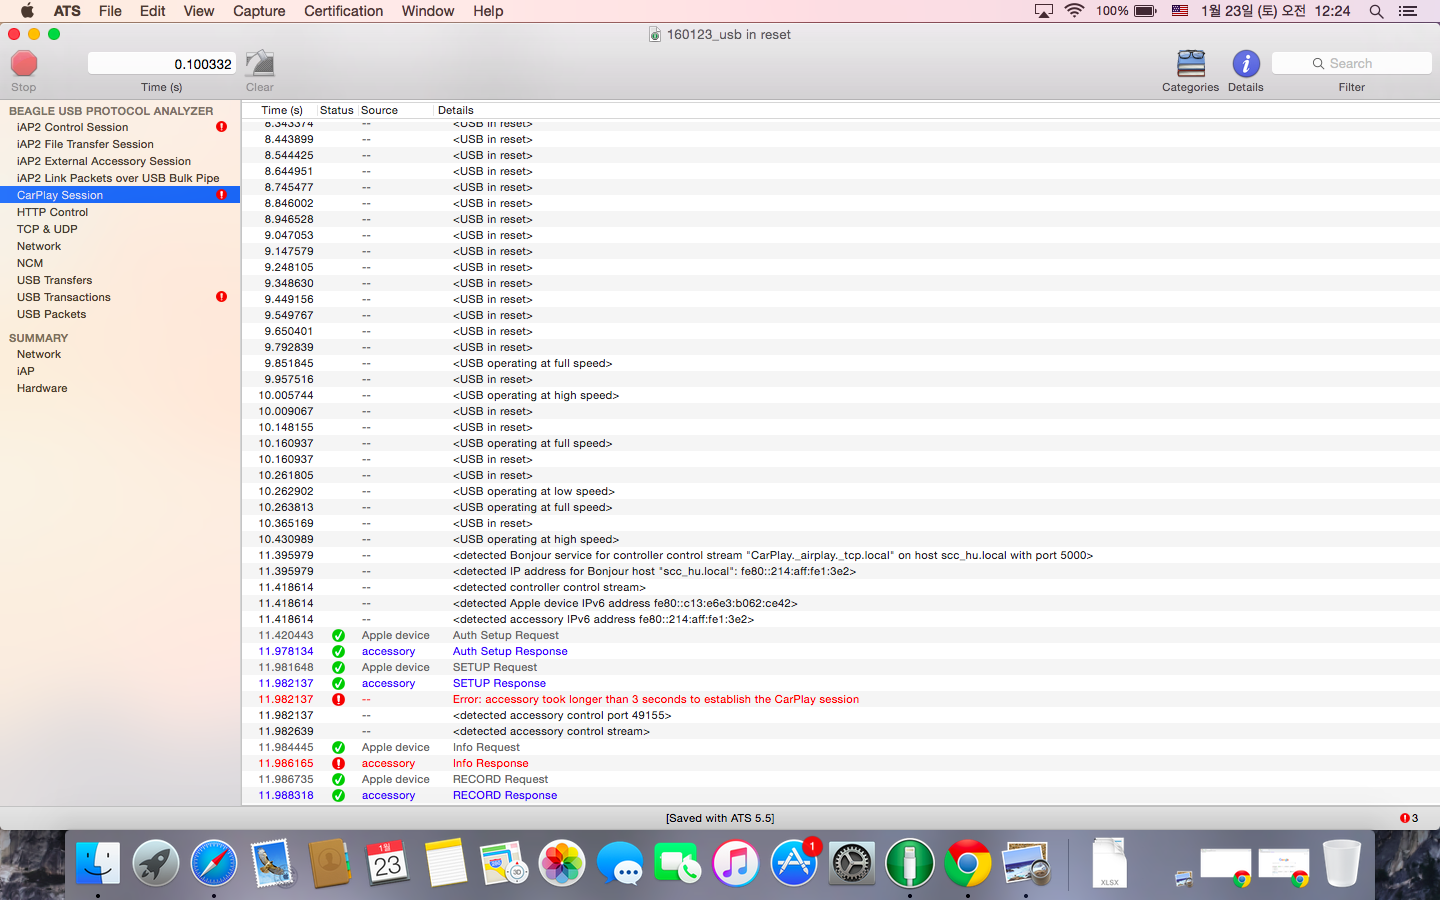Select HTTP Control category
1440x900 pixels.
(x=120, y=212)
